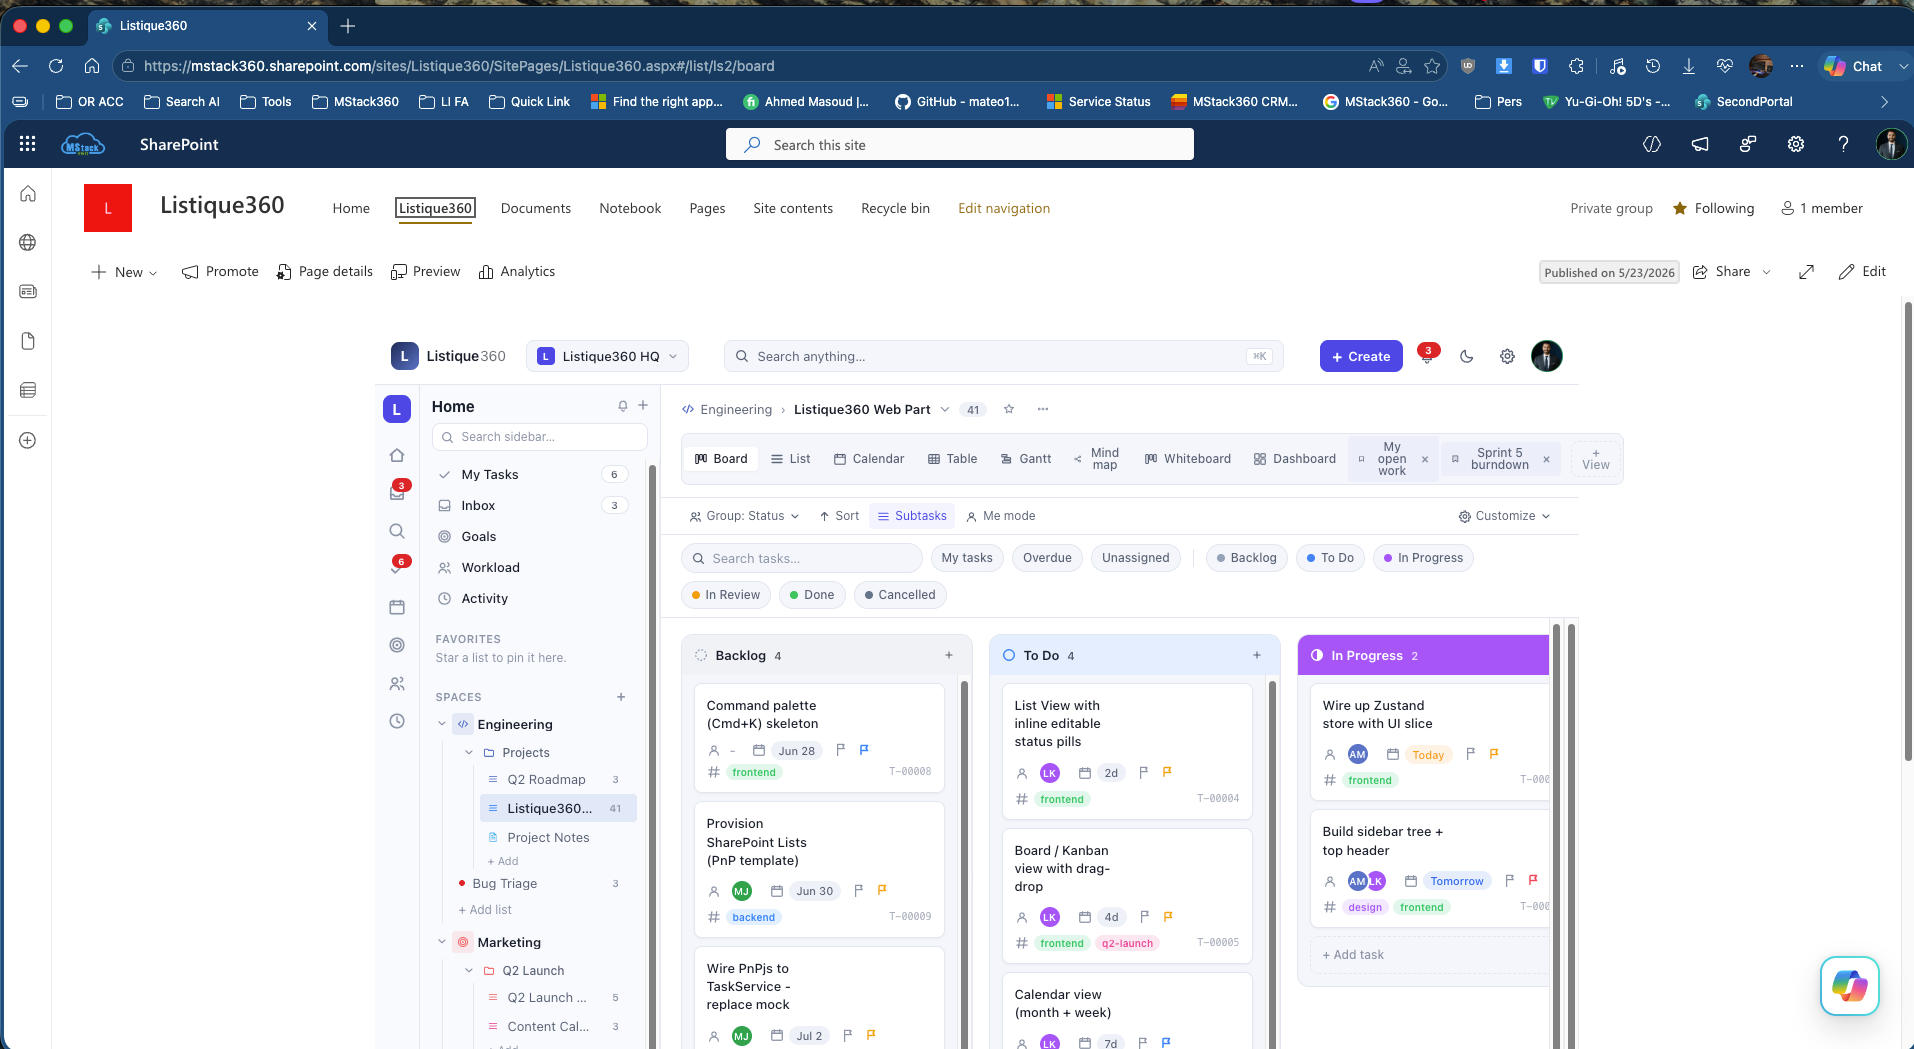The width and height of the screenshot is (1914, 1049).
Task: Open Activity in the sidebar
Action: [533, 598]
